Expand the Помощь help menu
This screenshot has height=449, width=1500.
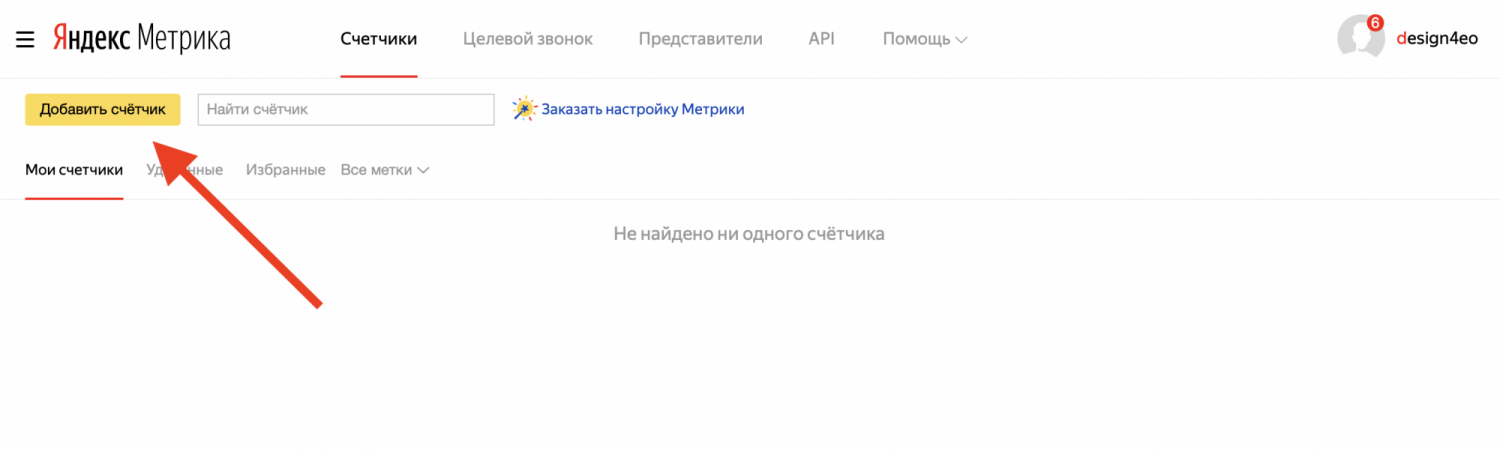tap(917, 39)
